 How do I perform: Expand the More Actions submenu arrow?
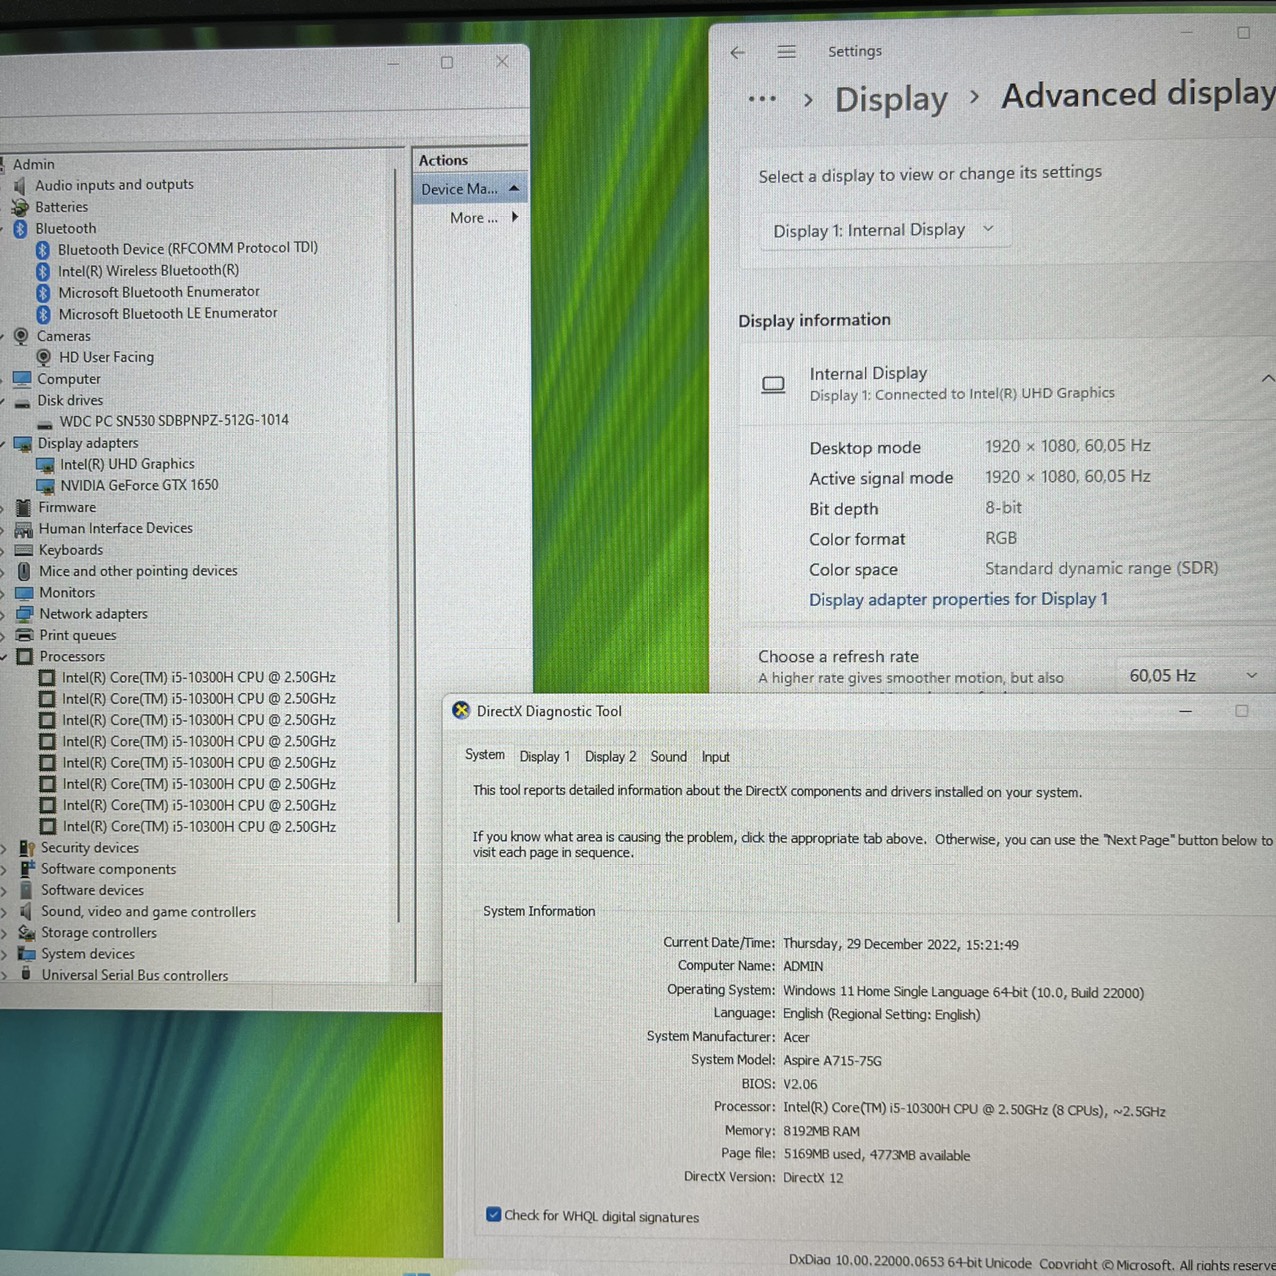click(x=515, y=217)
